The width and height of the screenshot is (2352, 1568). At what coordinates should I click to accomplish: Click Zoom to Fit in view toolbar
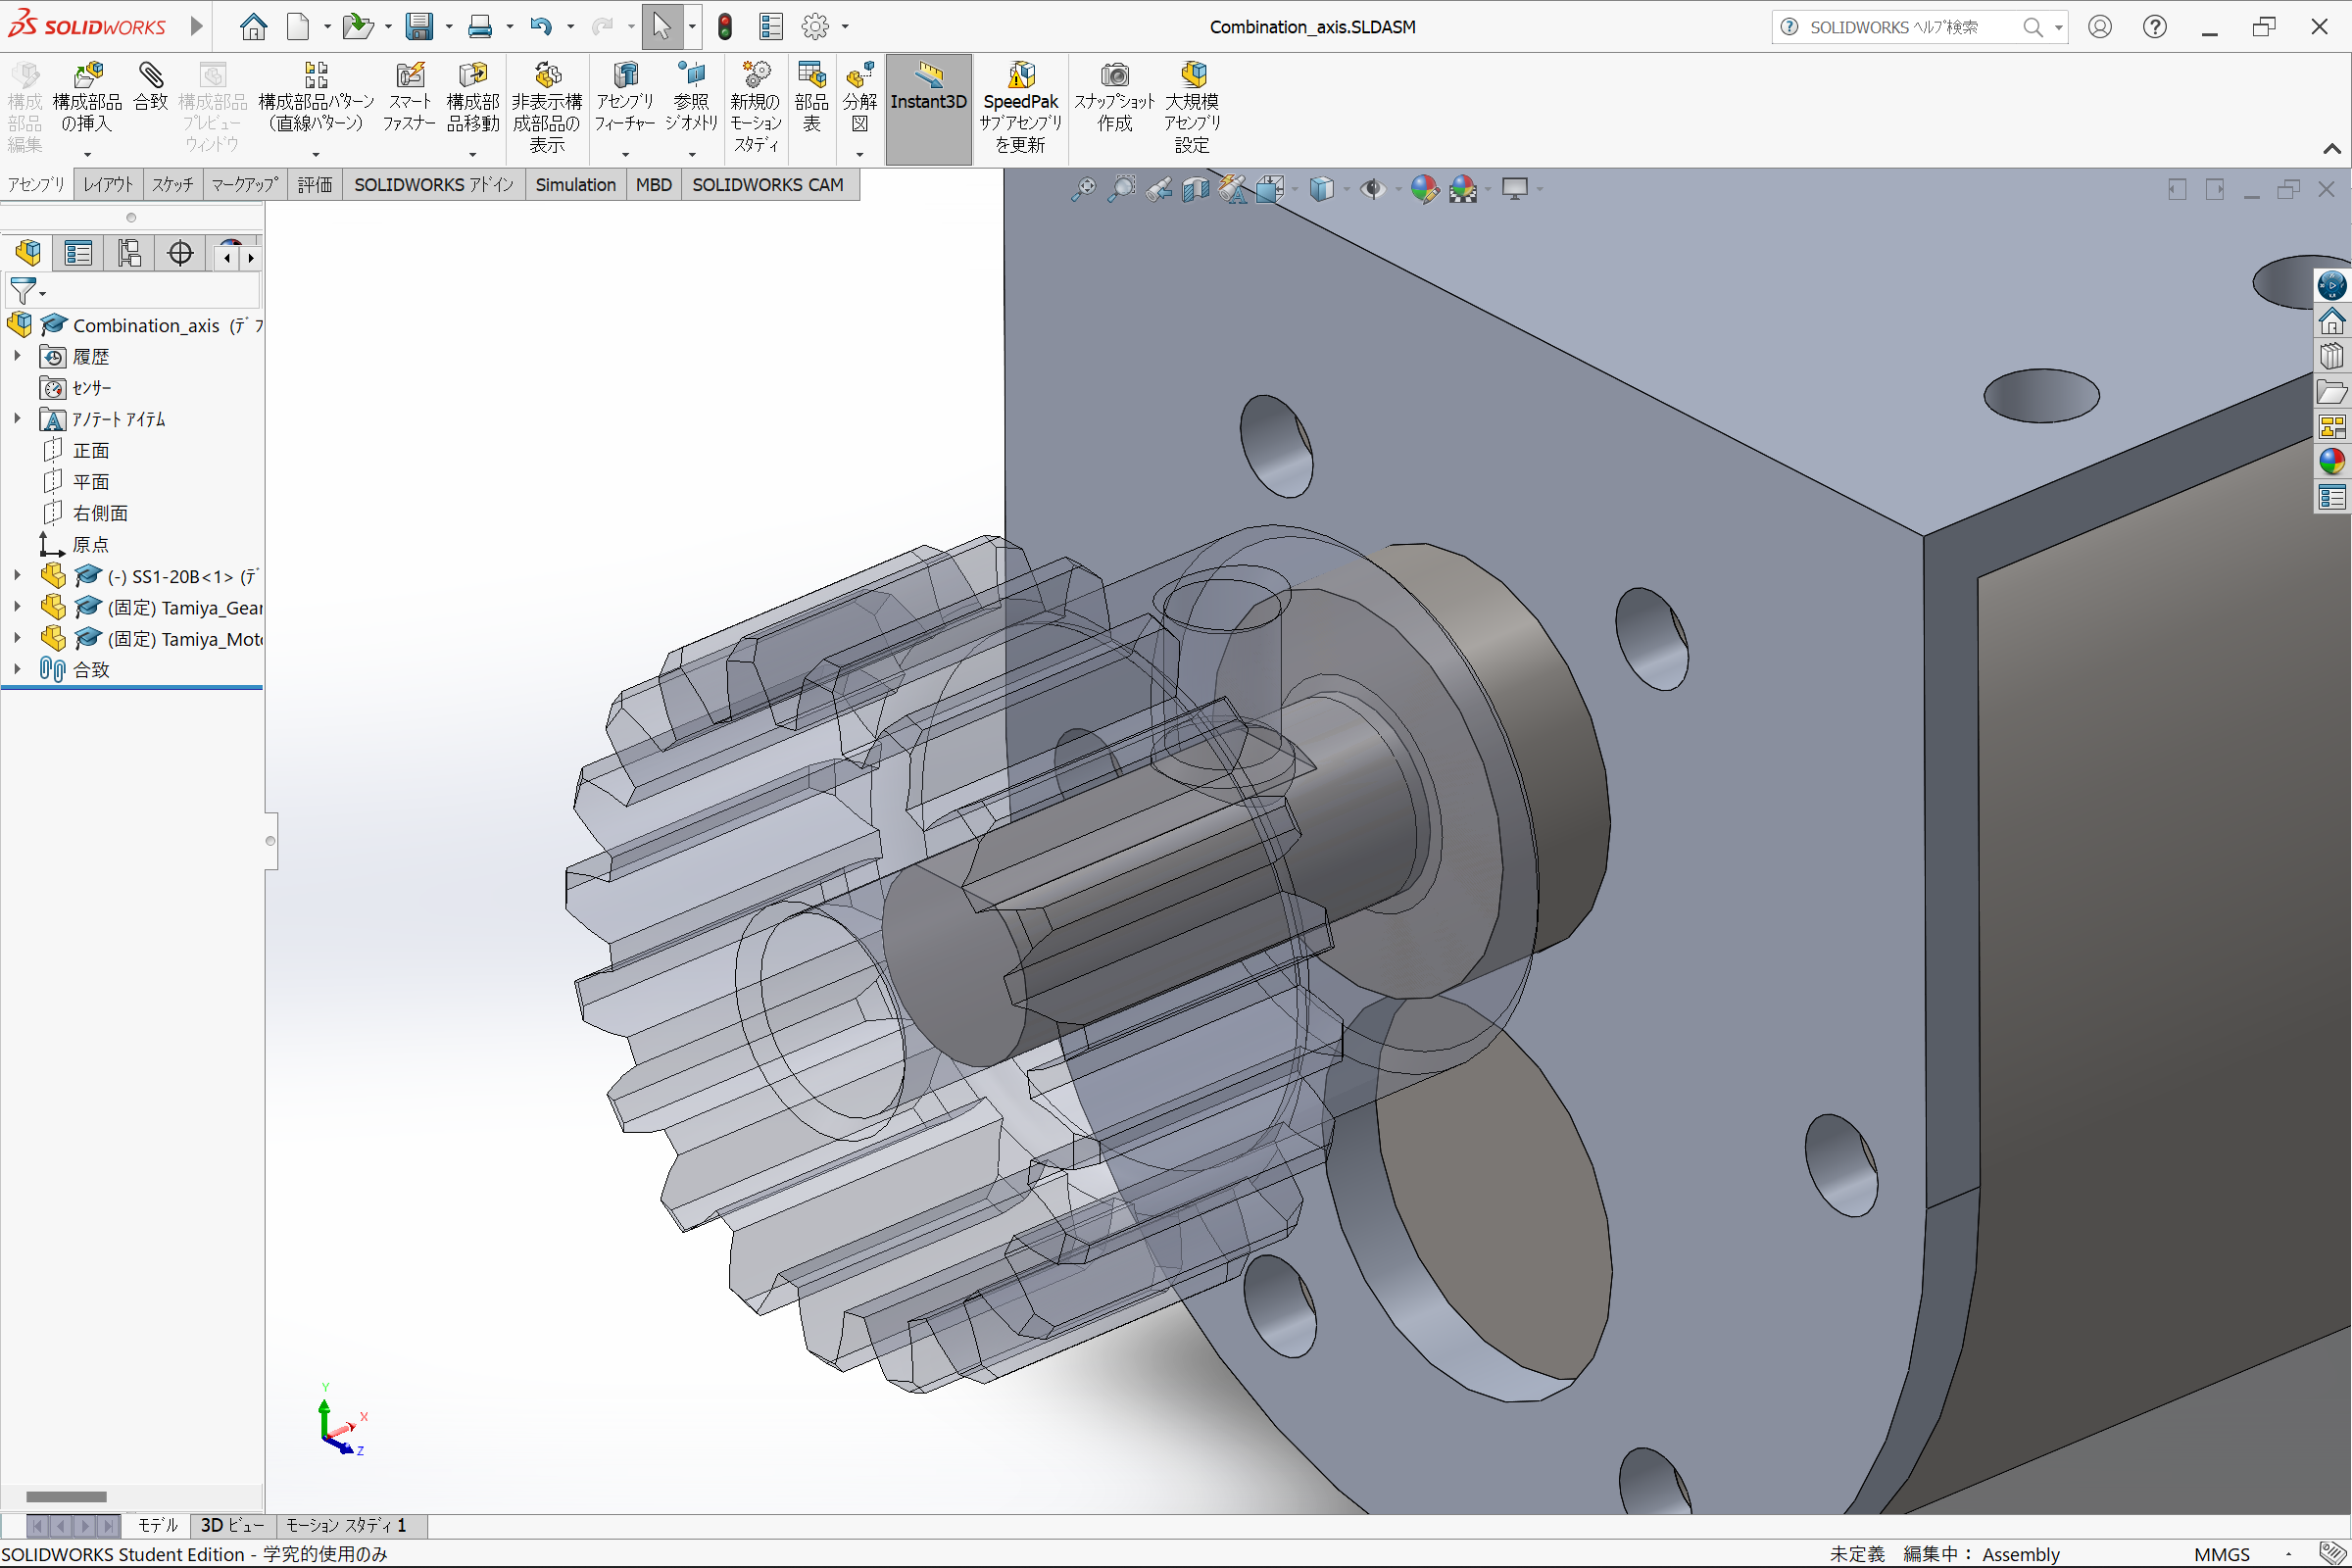[1083, 188]
